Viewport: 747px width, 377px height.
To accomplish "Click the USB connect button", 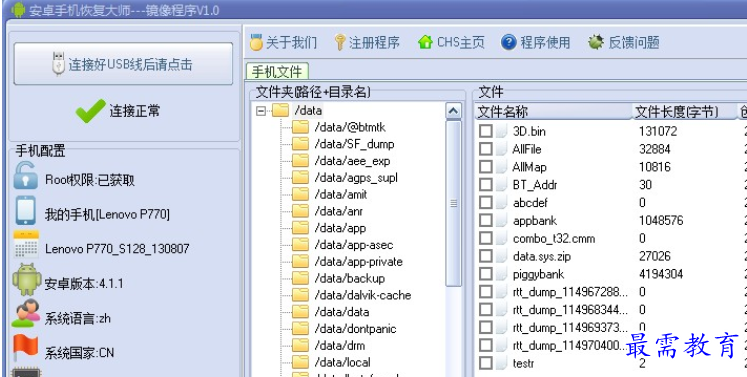I will pos(123,64).
